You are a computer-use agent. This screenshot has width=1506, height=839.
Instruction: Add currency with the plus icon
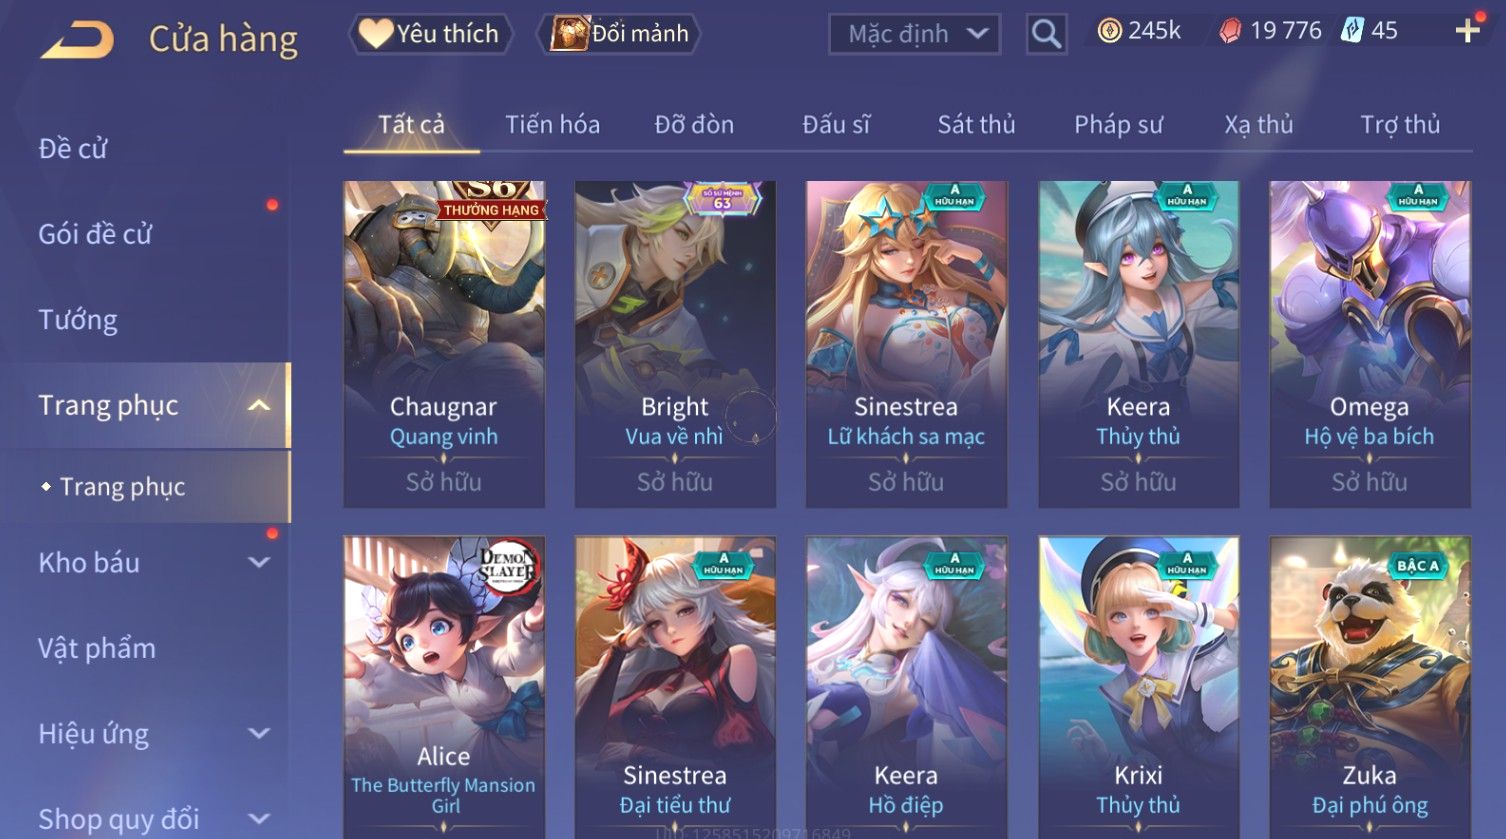coord(1467,31)
